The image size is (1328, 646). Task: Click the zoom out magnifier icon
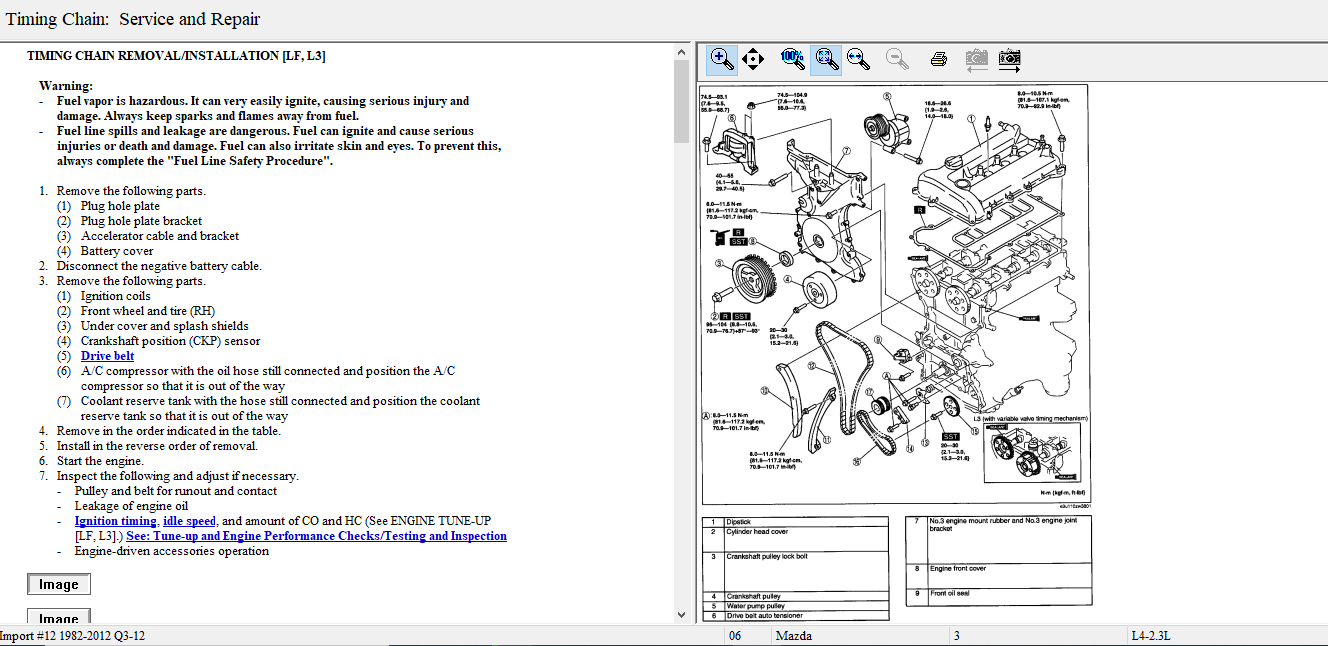click(897, 59)
